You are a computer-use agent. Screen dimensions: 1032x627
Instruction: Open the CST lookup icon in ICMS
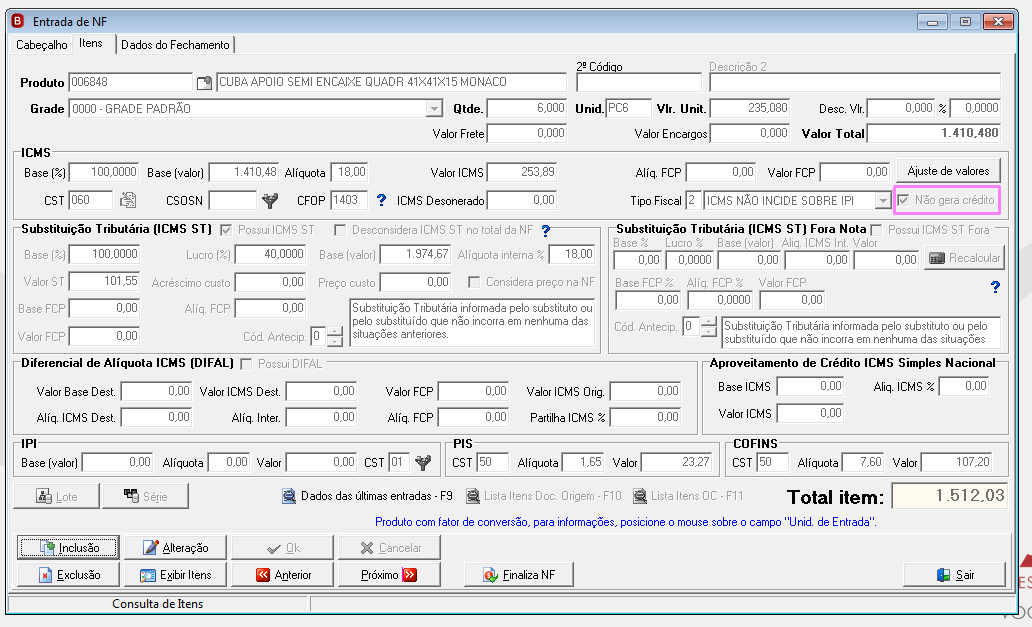point(128,200)
